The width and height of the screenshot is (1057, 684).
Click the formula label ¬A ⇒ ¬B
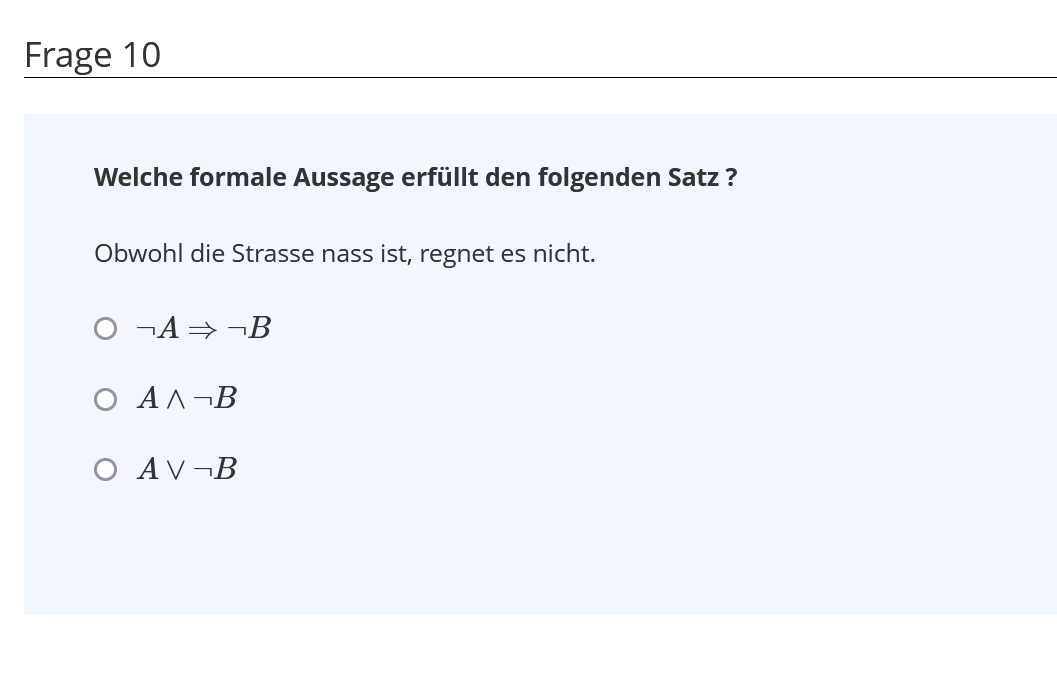203,328
